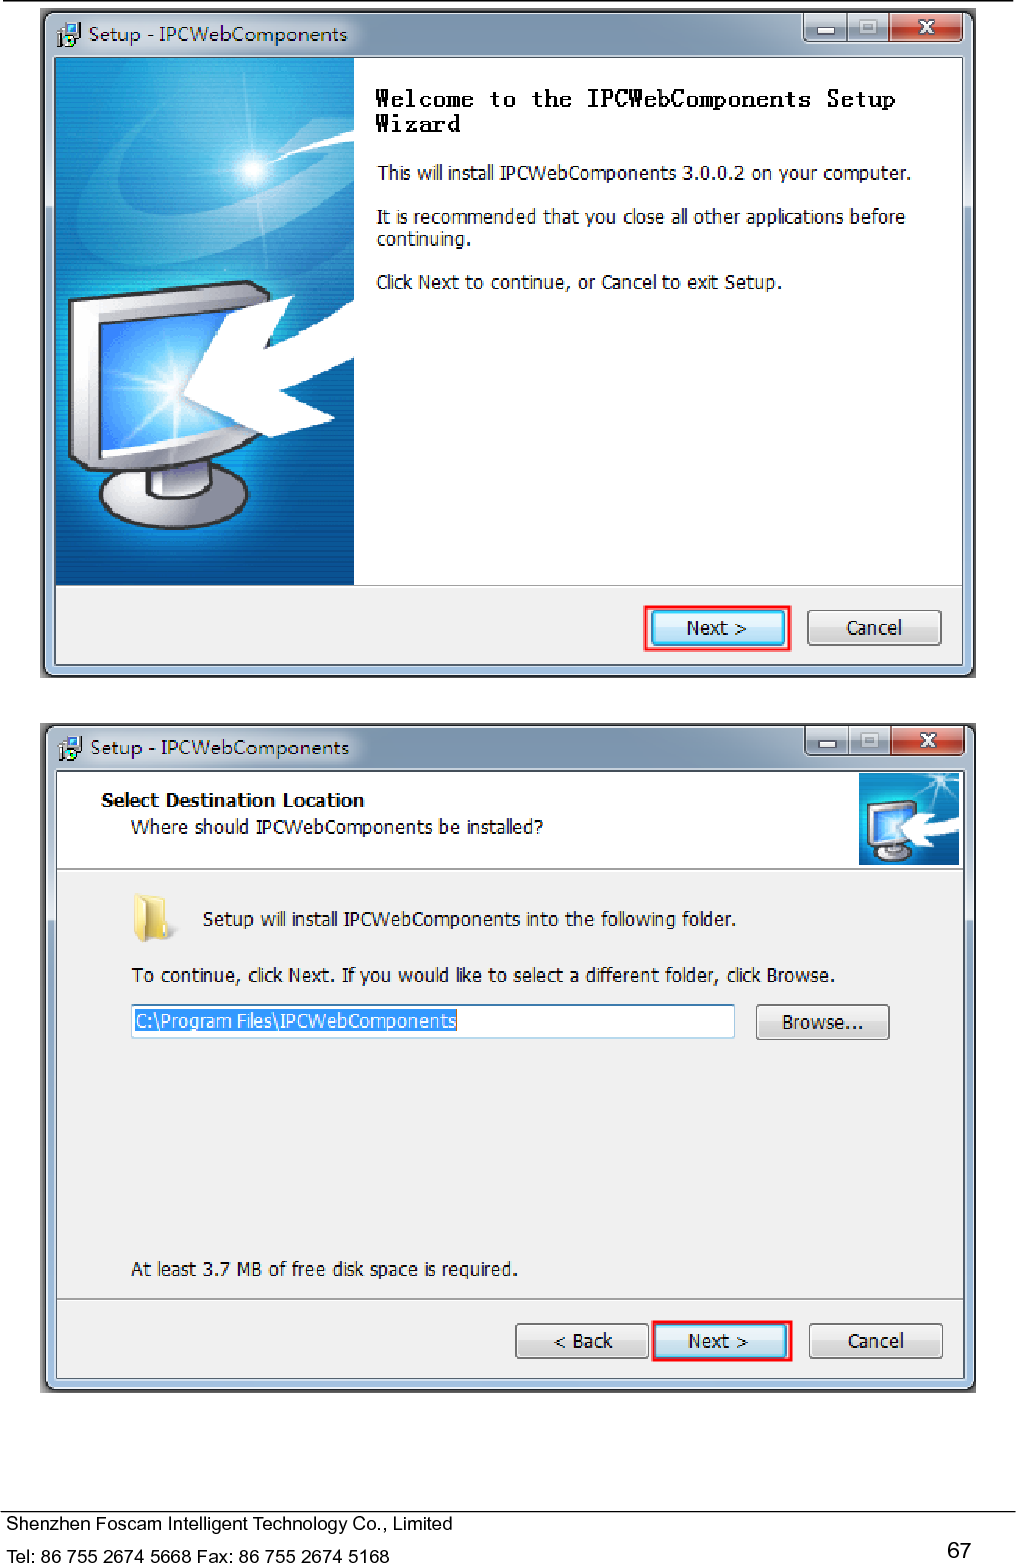Cancel setup in the Welcome wizard window
The width and height of the screenshot is (1016, 1563).
(x=874, y=628)
